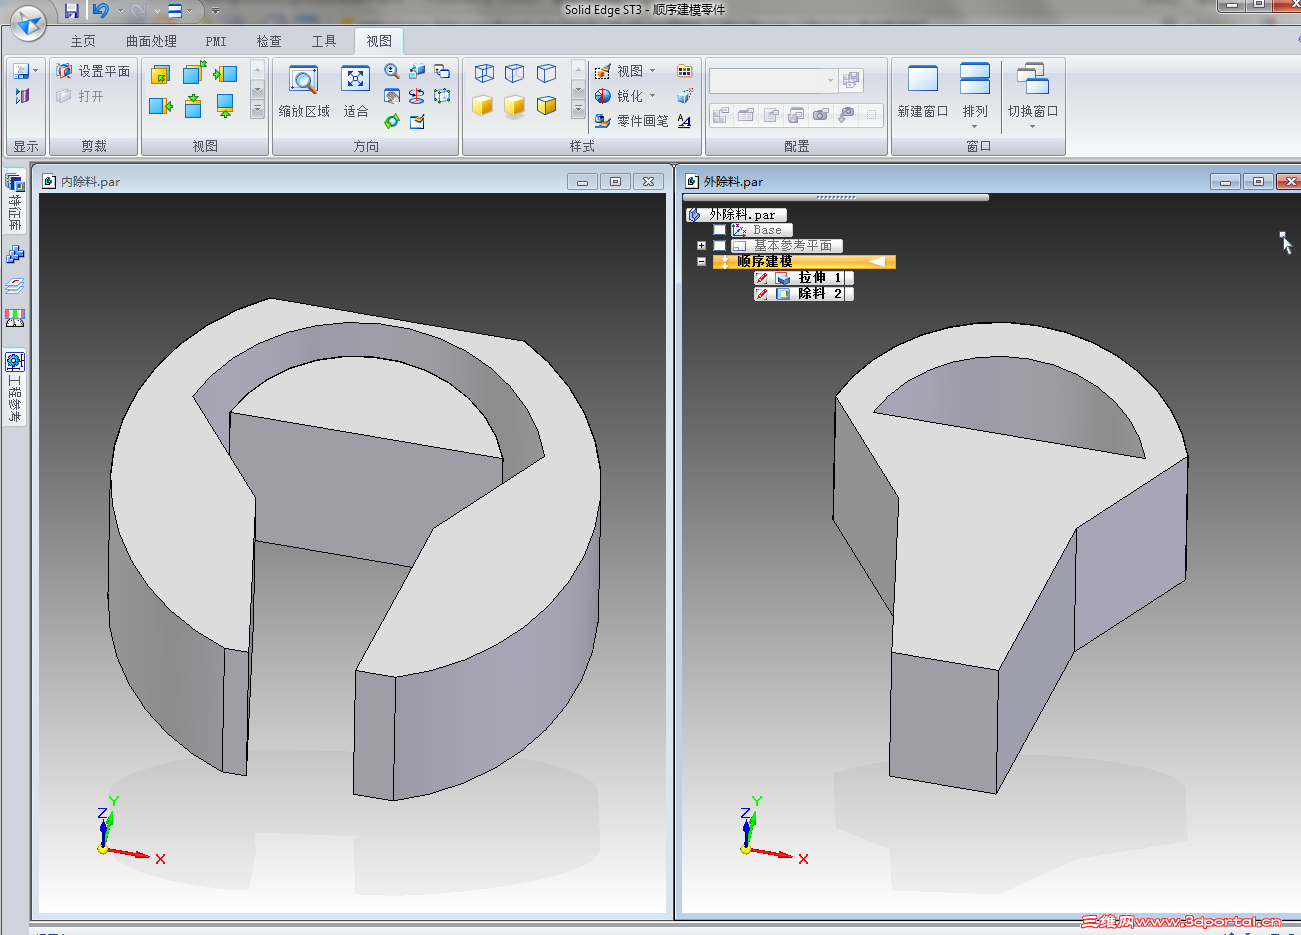Open the colour palette grid icon in 样式 group

[684, 71]
